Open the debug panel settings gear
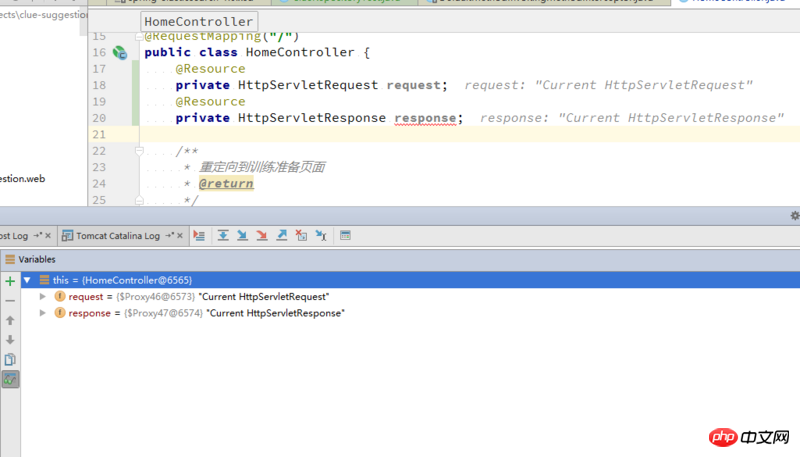Image resolution: width=800 pixels, height=457 pixels. coord(794,215)
